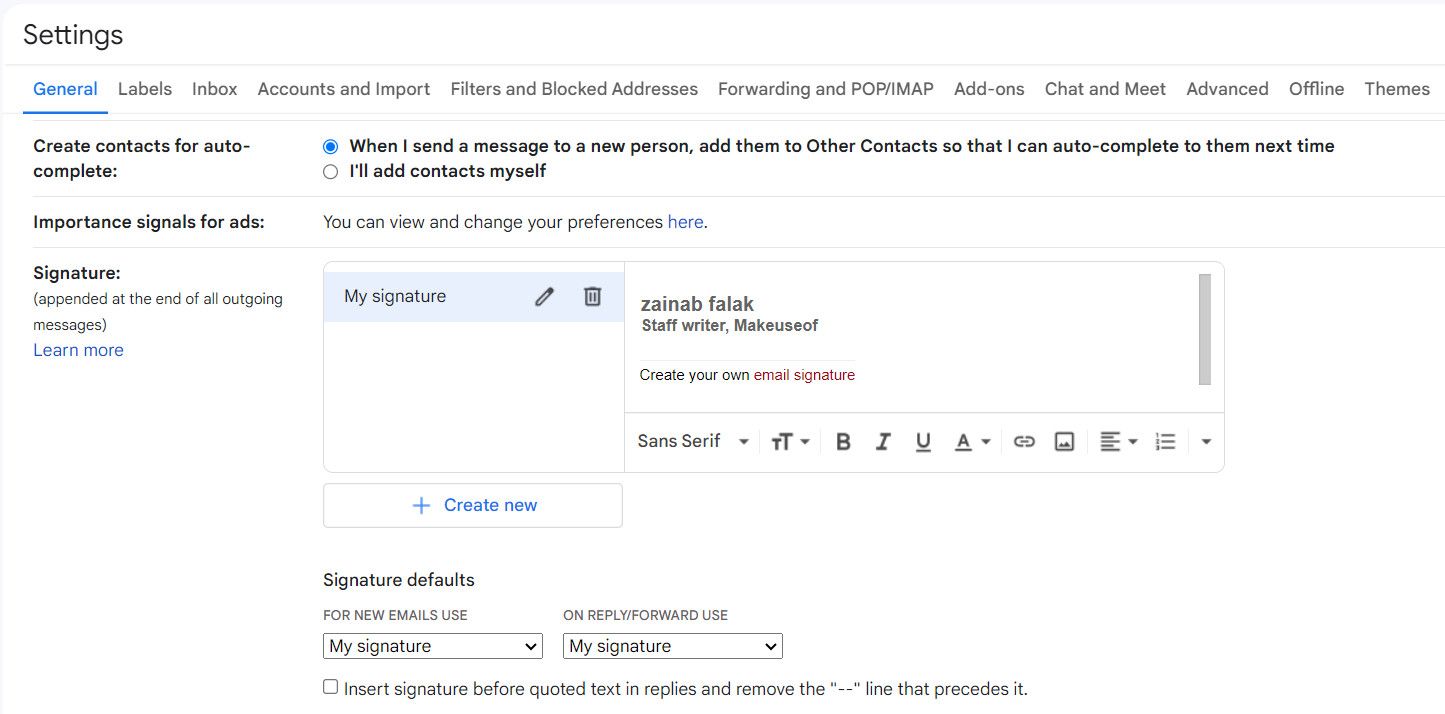
Task: Choose the I'll add contacts myself option
Action: tap(330, 171)
